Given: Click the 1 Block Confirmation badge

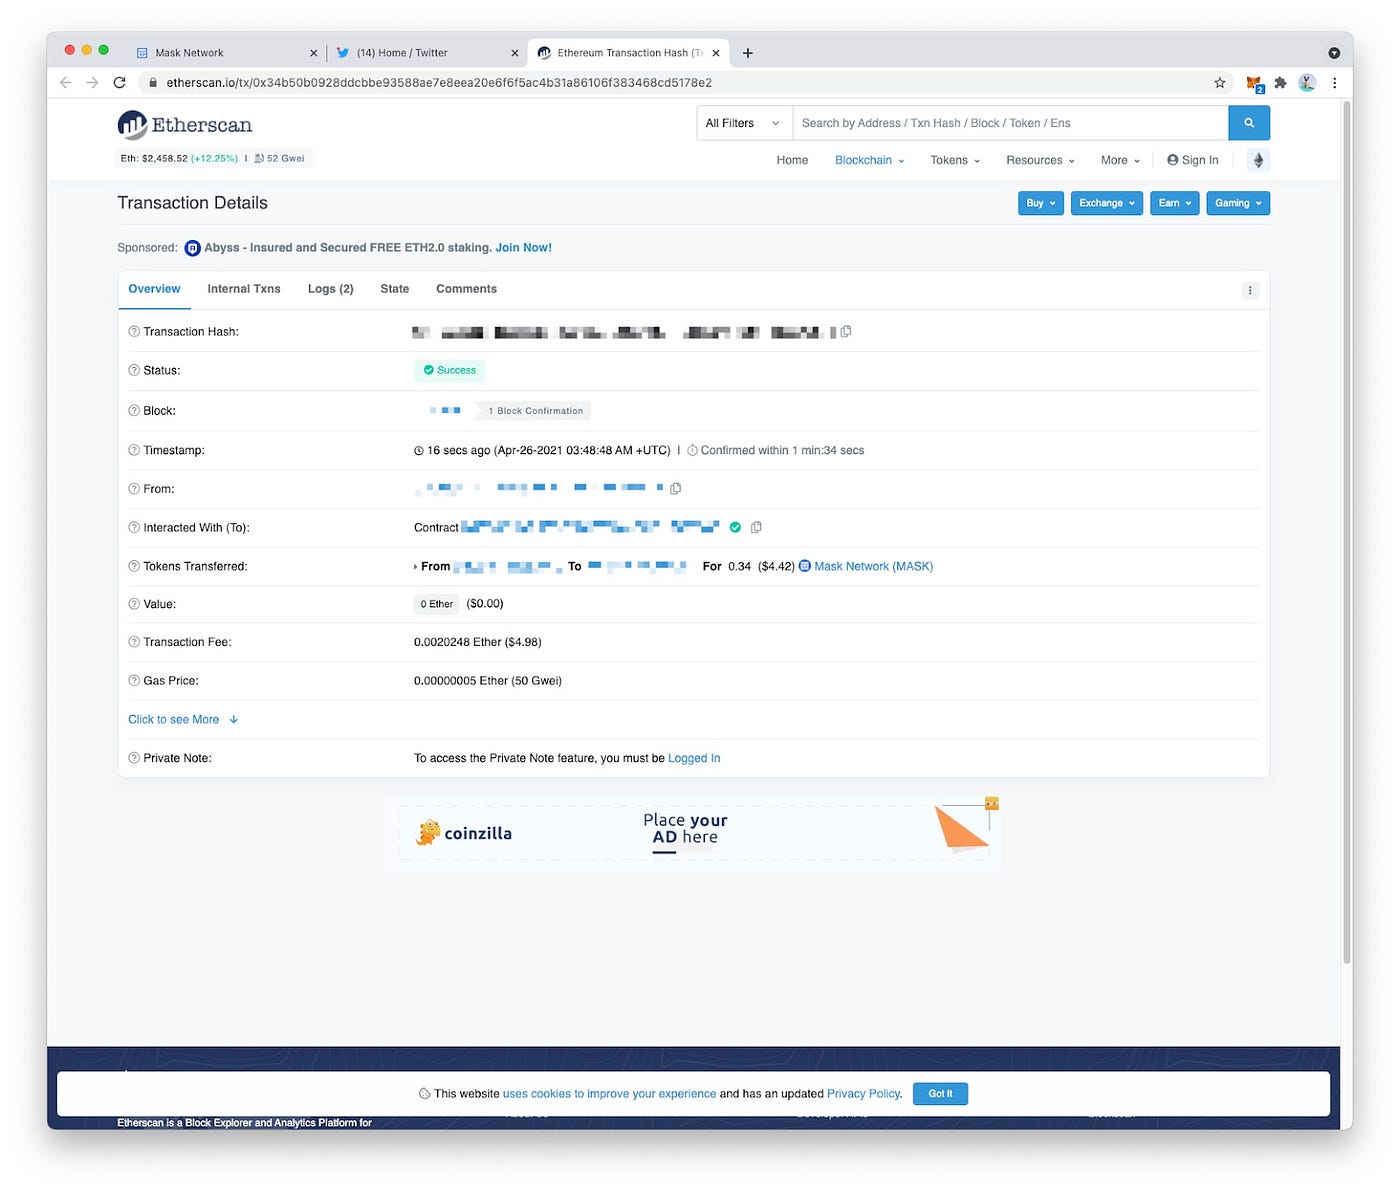Looking at the screenshot, I should point(534,410).
